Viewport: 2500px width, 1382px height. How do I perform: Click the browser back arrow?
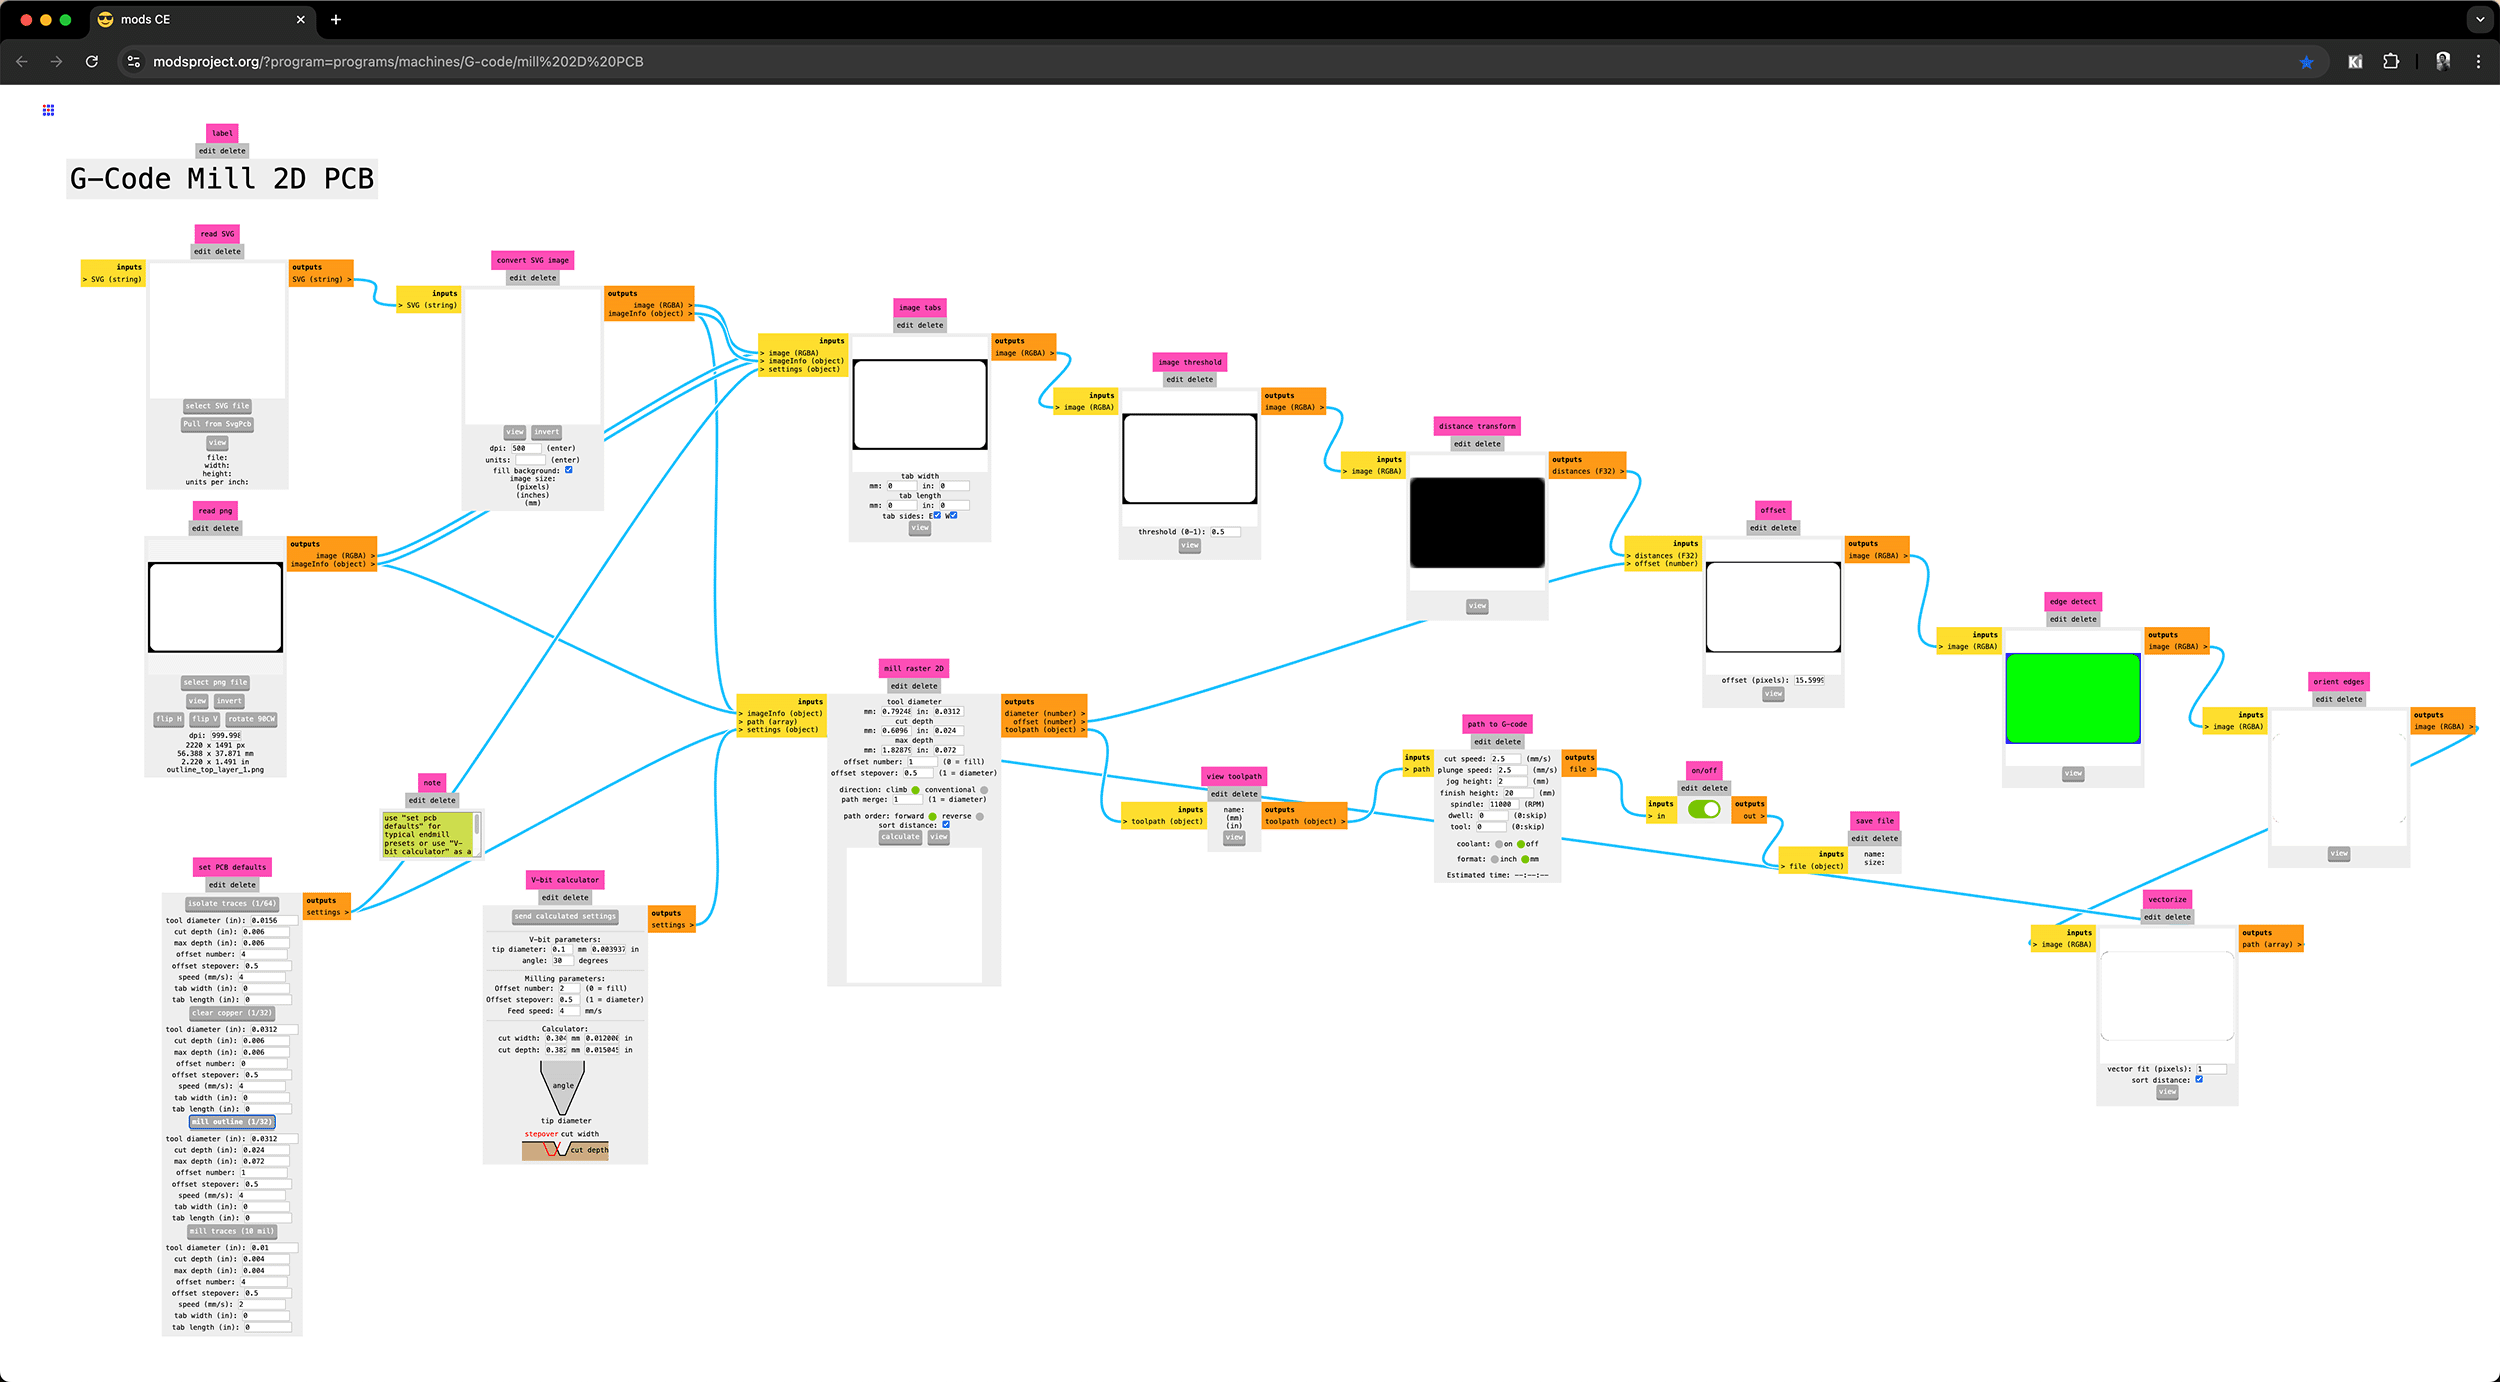point(22,62)
